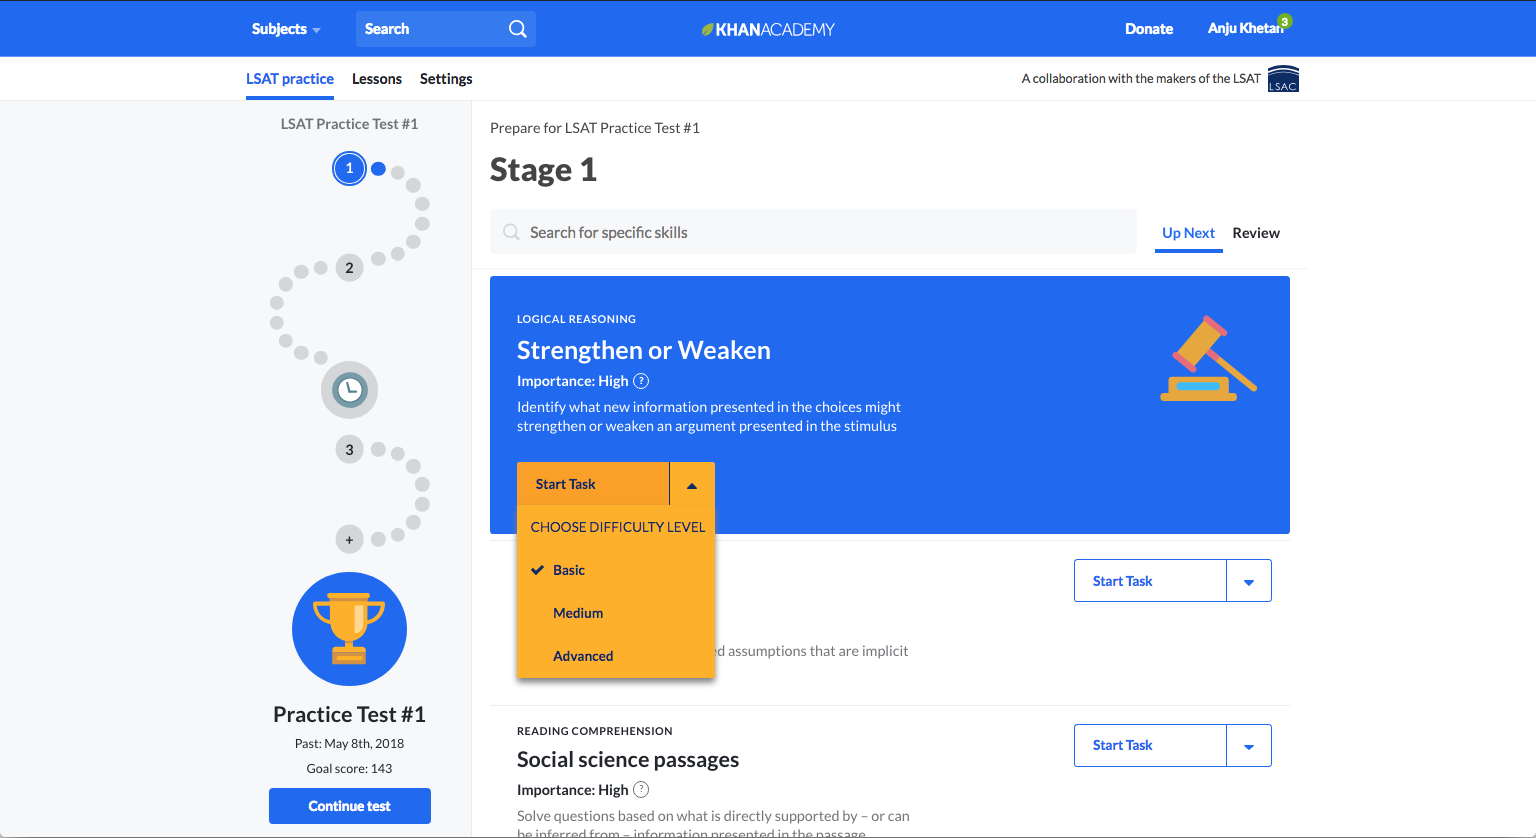
Task: Switch to the LSAT practice tab
Action: pyautogui.click(x=290, y=79)
